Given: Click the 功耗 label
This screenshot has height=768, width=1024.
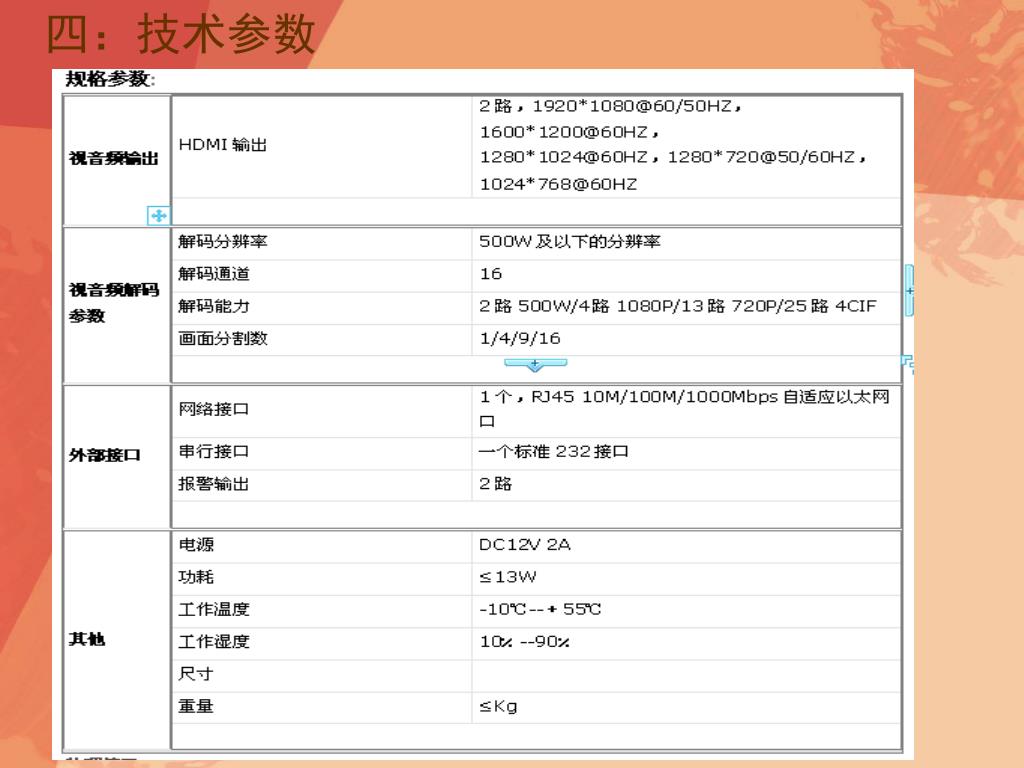Looking at the screenshot, I should [x=196, y=577].
